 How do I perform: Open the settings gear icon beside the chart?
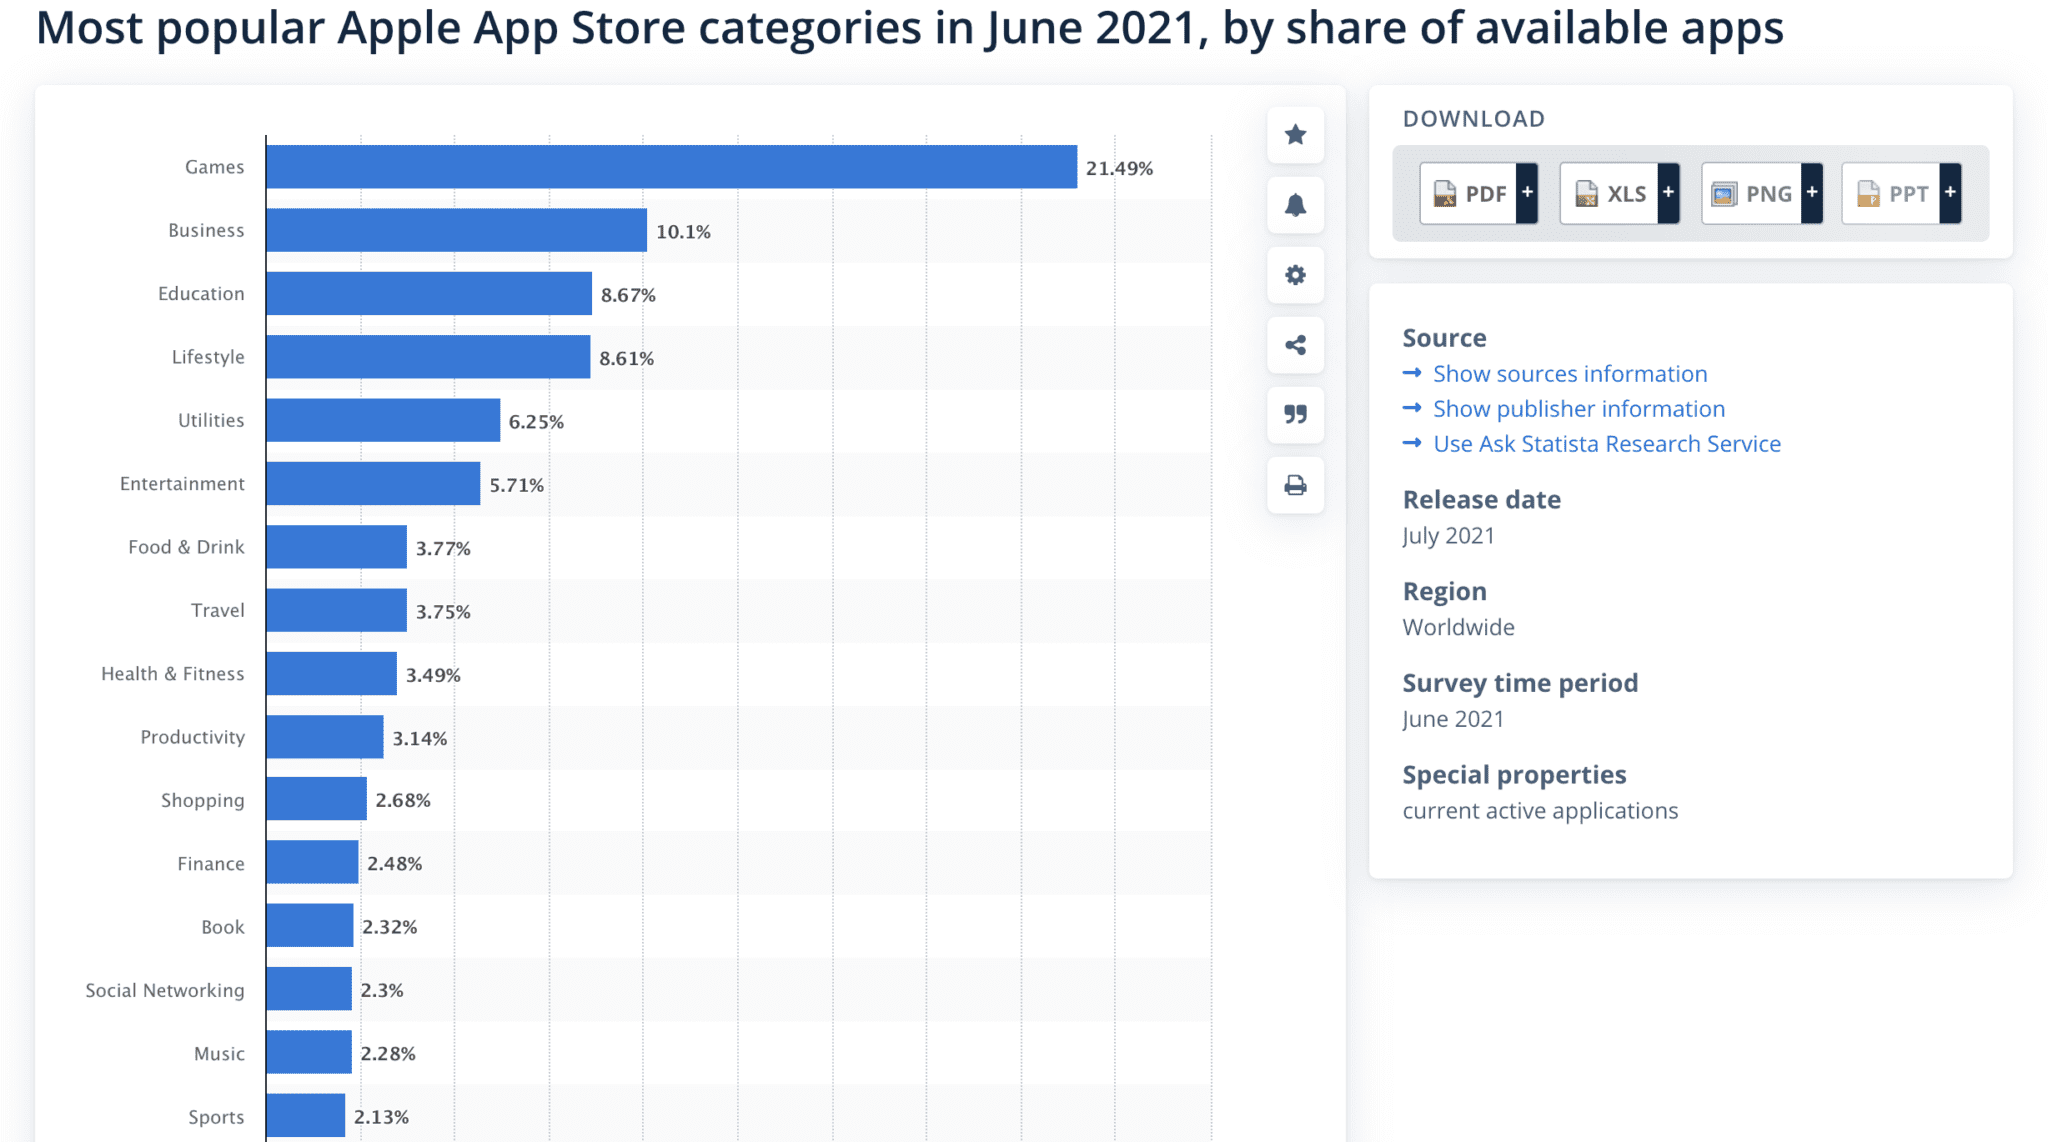(x=1295, y=275)
